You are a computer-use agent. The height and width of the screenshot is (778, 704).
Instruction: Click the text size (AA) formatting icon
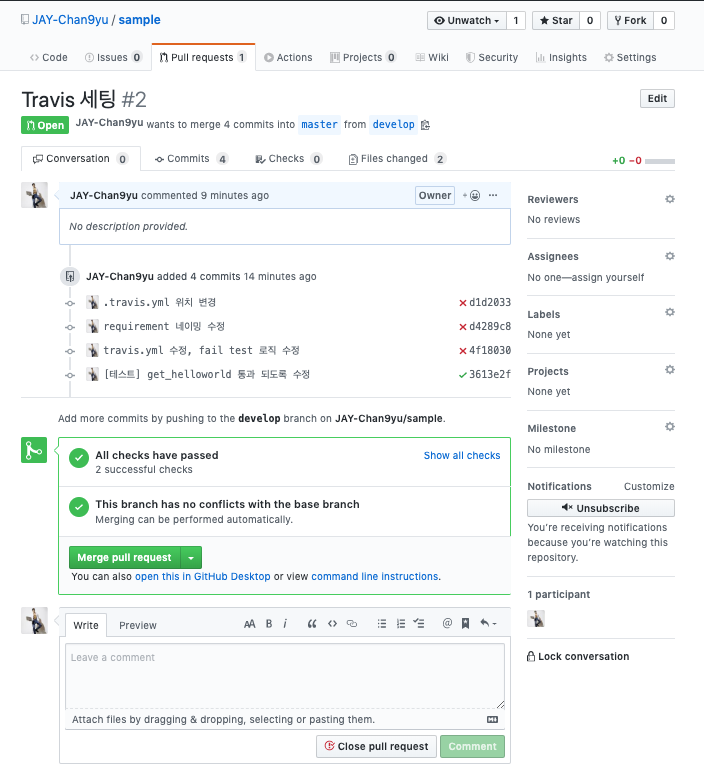point(249,624)
